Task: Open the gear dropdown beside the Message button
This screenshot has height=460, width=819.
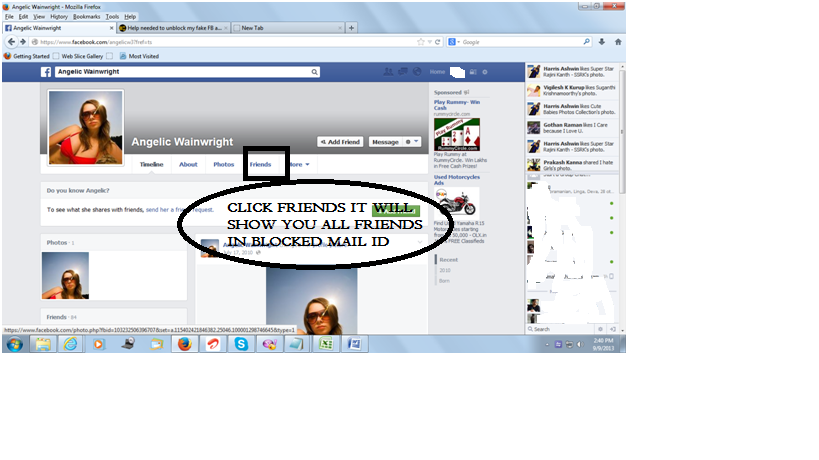Action: tap(412, 141)
